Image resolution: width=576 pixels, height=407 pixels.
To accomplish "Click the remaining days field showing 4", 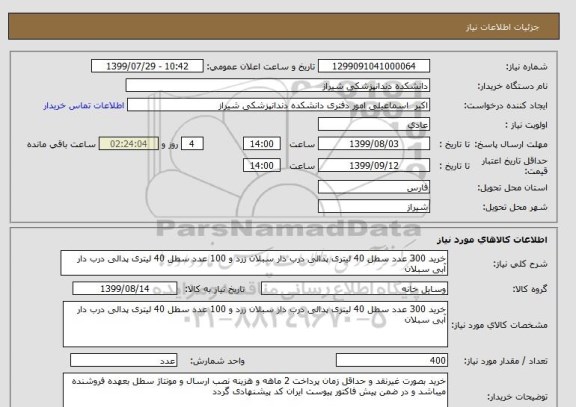I will click(192, 144).
